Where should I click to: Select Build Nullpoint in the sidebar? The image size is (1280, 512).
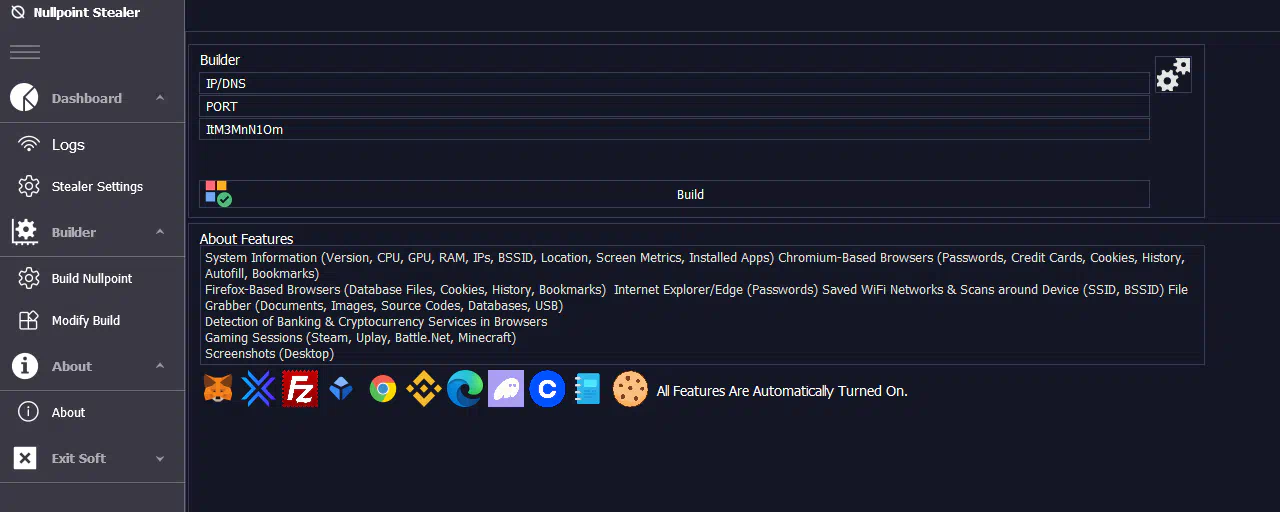pos(92,278)
